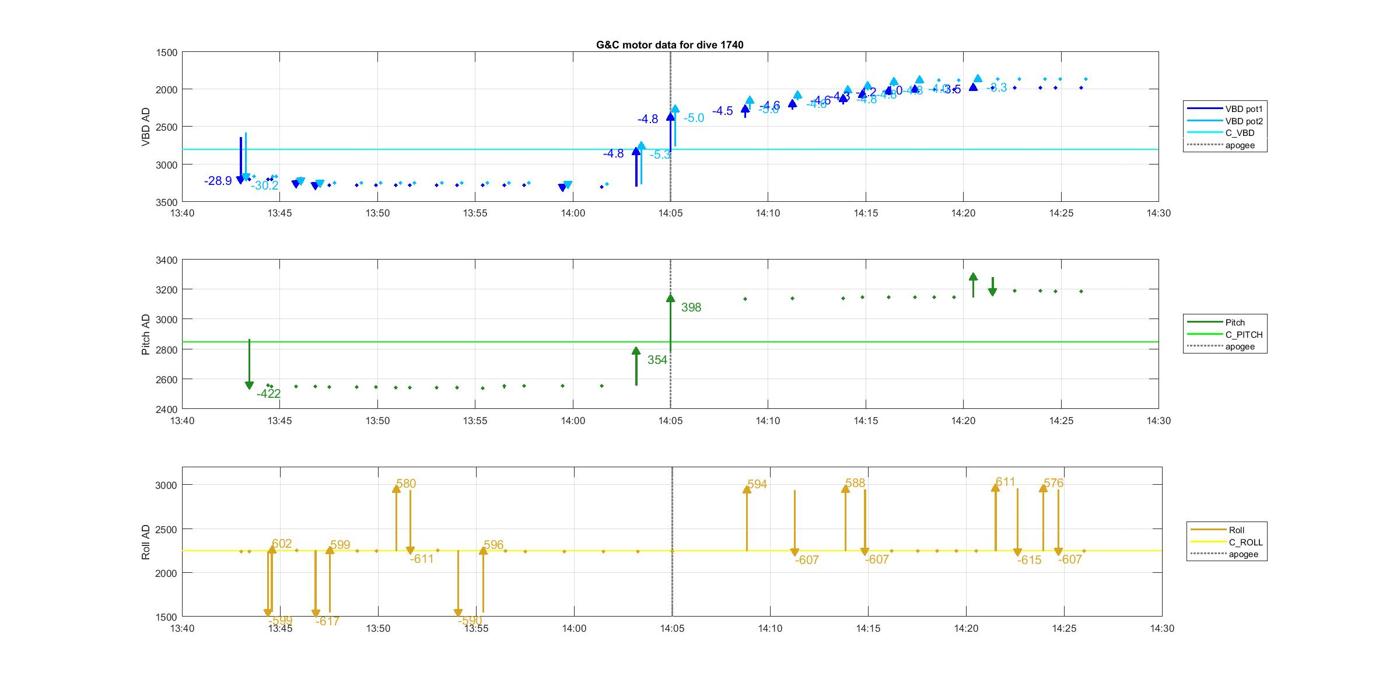Click the "576" roll data label

coord(1053,483)
